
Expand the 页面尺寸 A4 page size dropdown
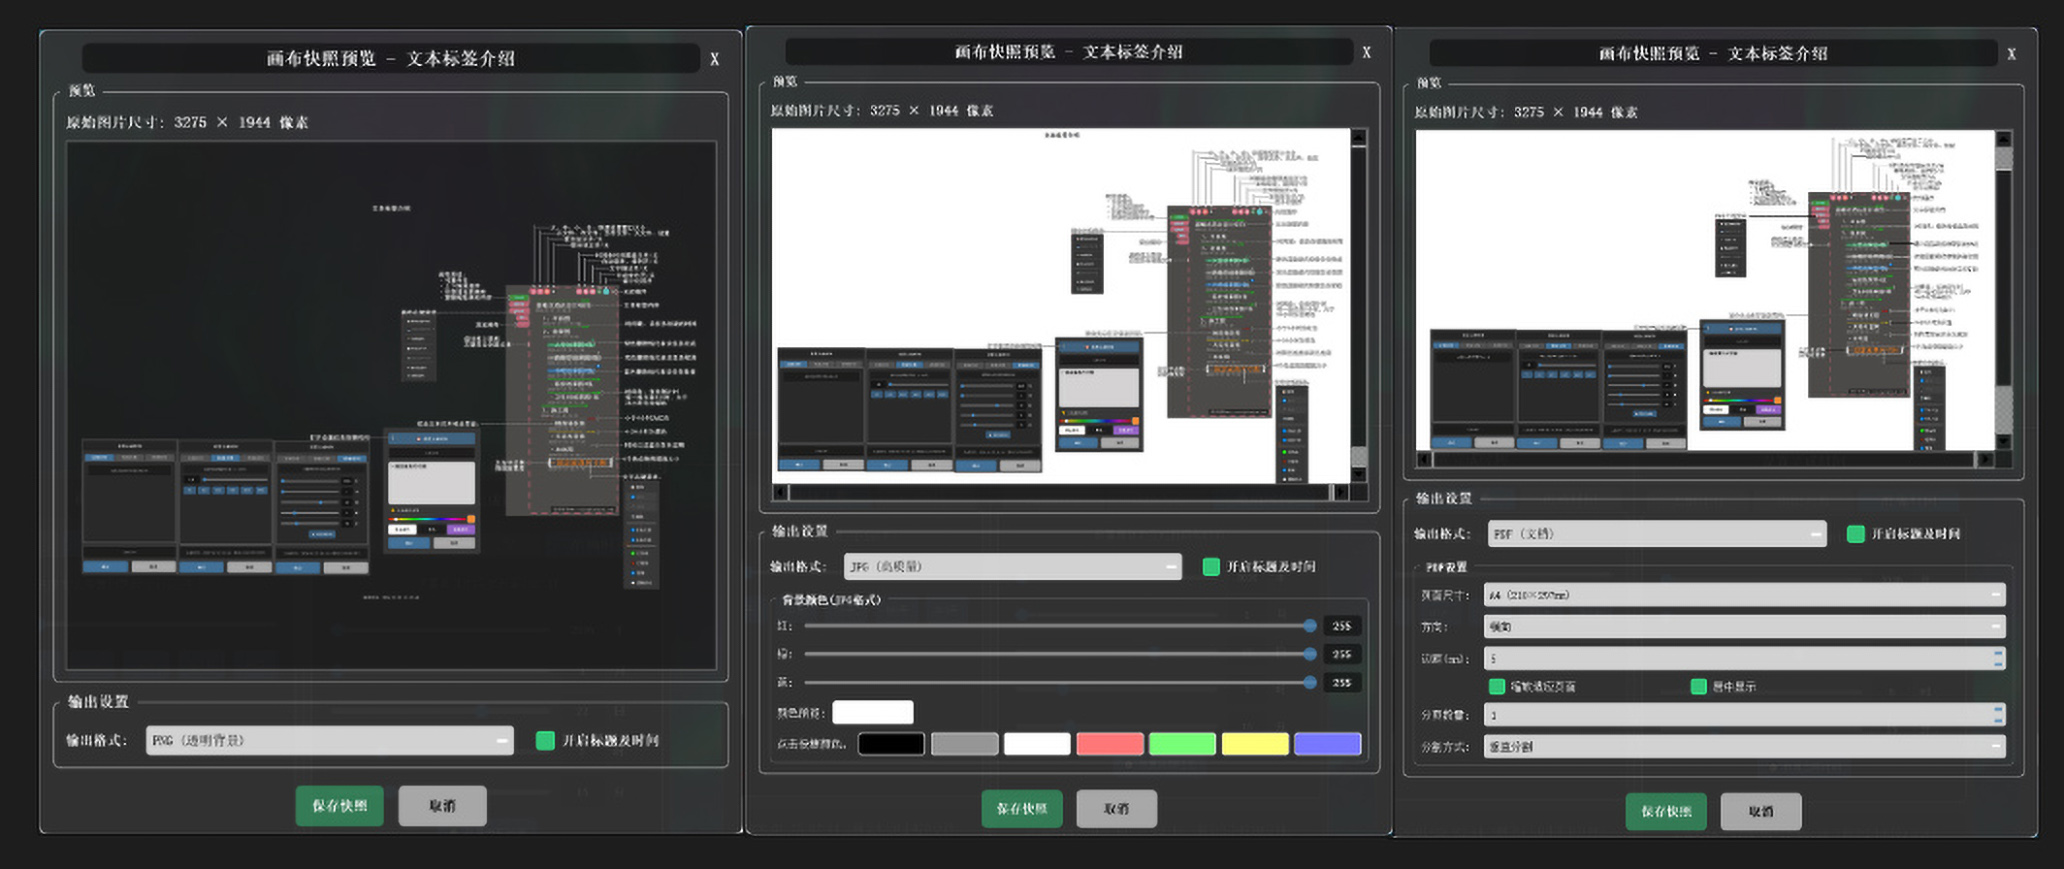1744,595
